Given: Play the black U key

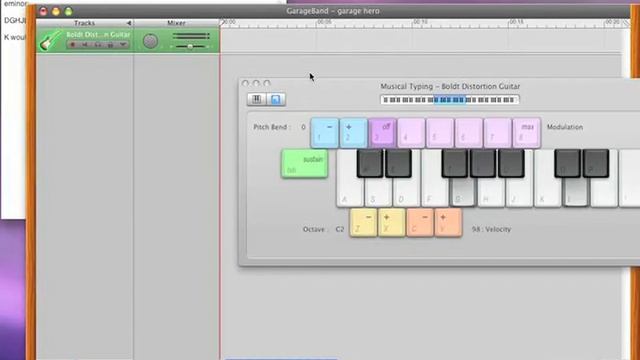Looking at the screenshot, I should 511,163.
